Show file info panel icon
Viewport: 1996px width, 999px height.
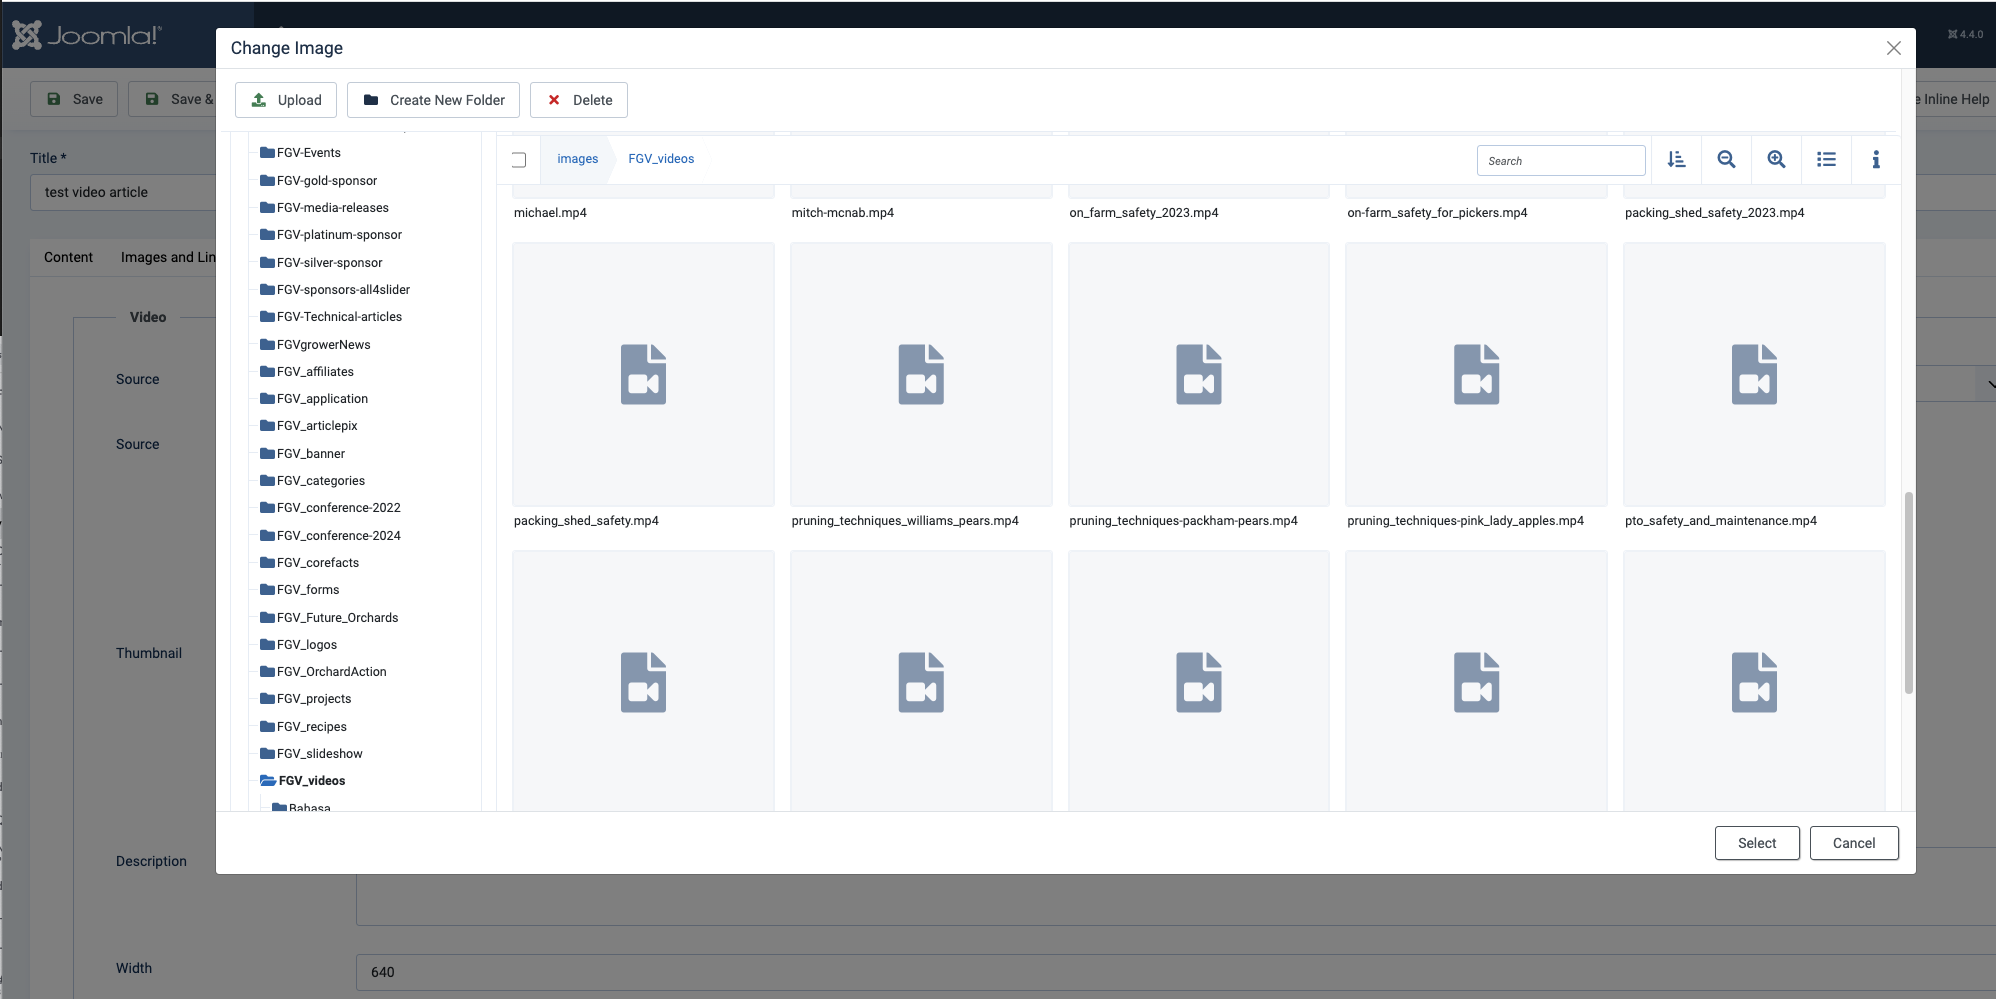point(1876,160)
